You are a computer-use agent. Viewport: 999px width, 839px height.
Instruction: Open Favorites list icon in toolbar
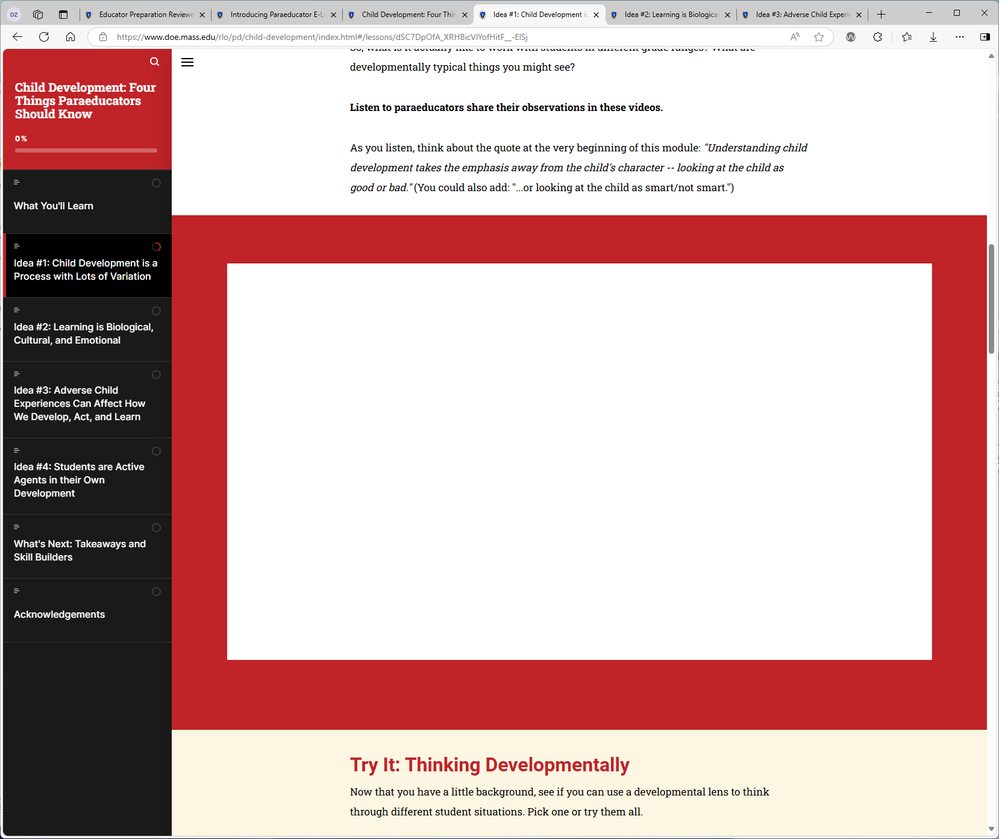pos(907,37)
